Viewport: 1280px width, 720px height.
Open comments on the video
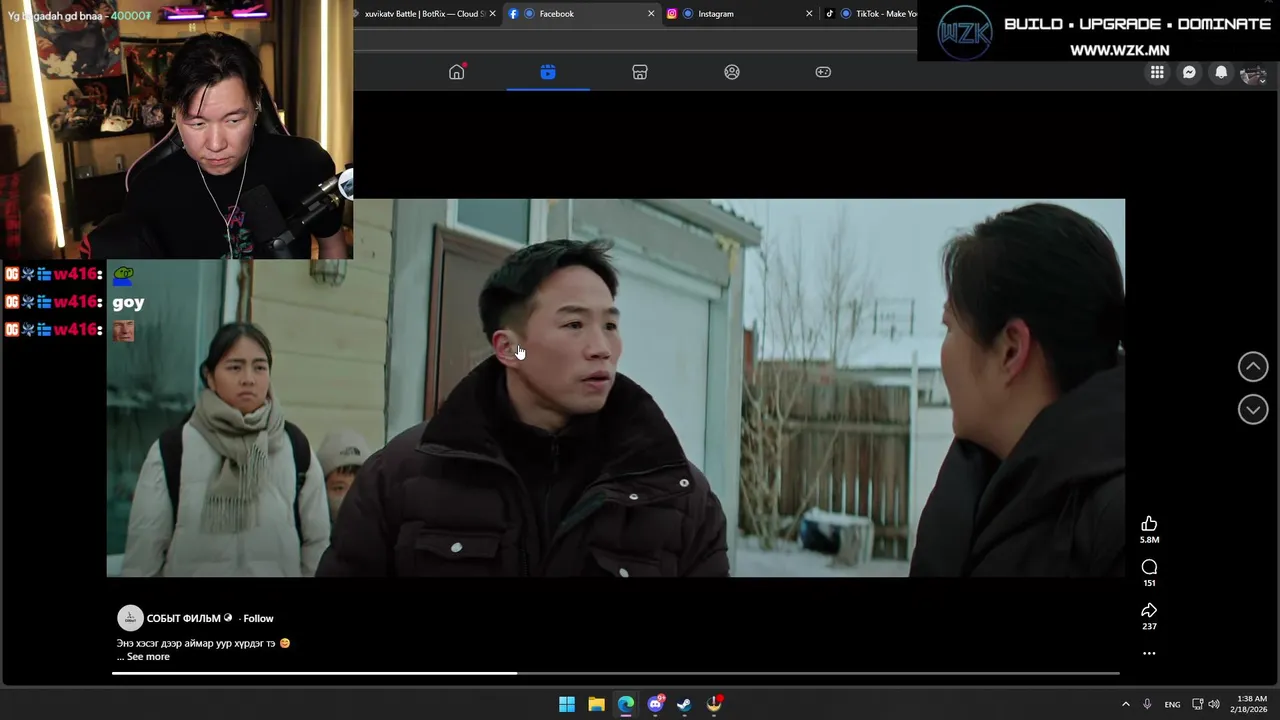tap(1149, 567)
